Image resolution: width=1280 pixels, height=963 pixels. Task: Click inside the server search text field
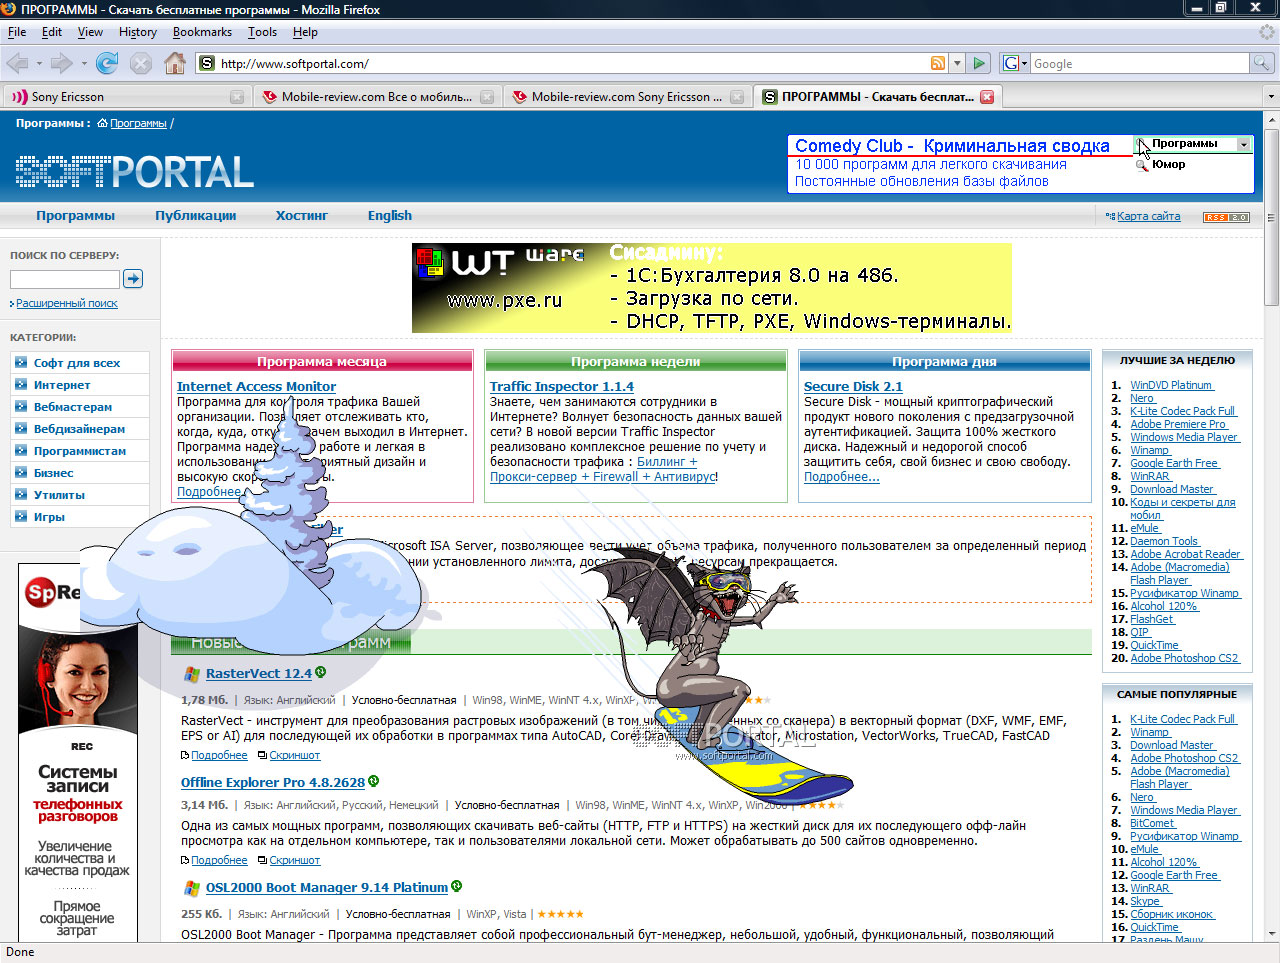click(65, 279)
